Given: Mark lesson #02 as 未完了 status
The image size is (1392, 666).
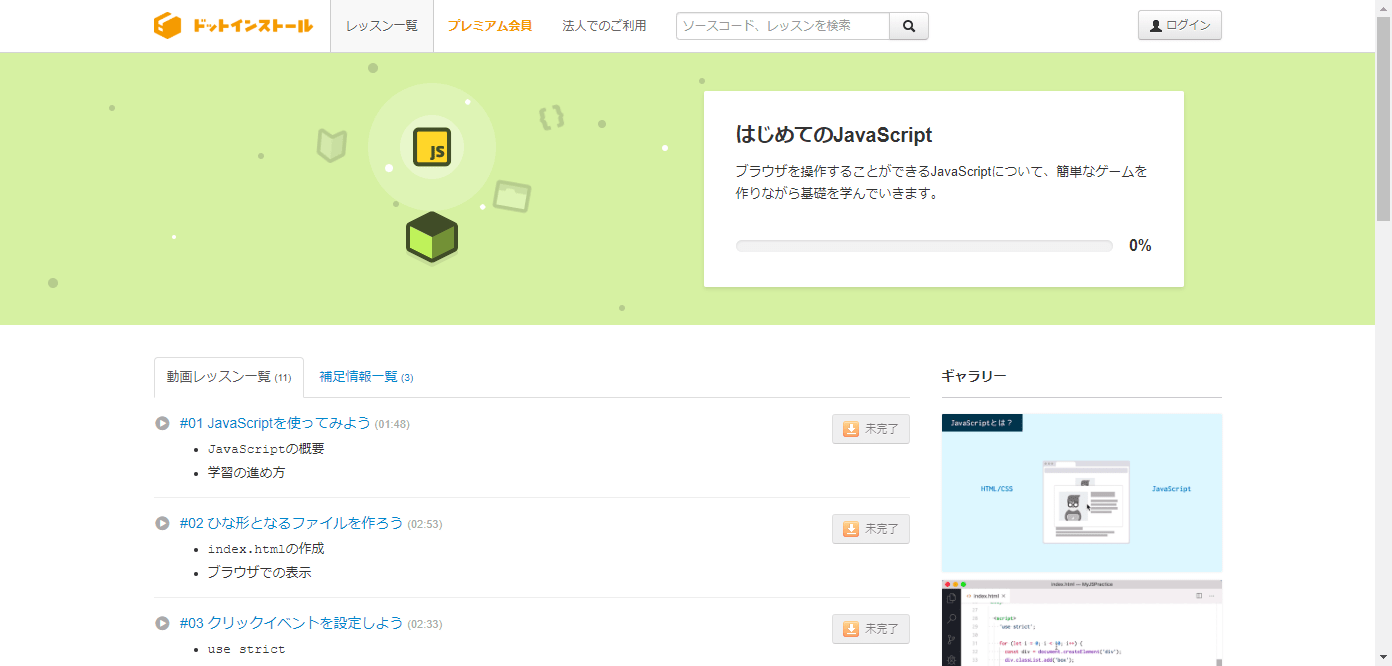Looking at the screenshot, I should point(870,528).
